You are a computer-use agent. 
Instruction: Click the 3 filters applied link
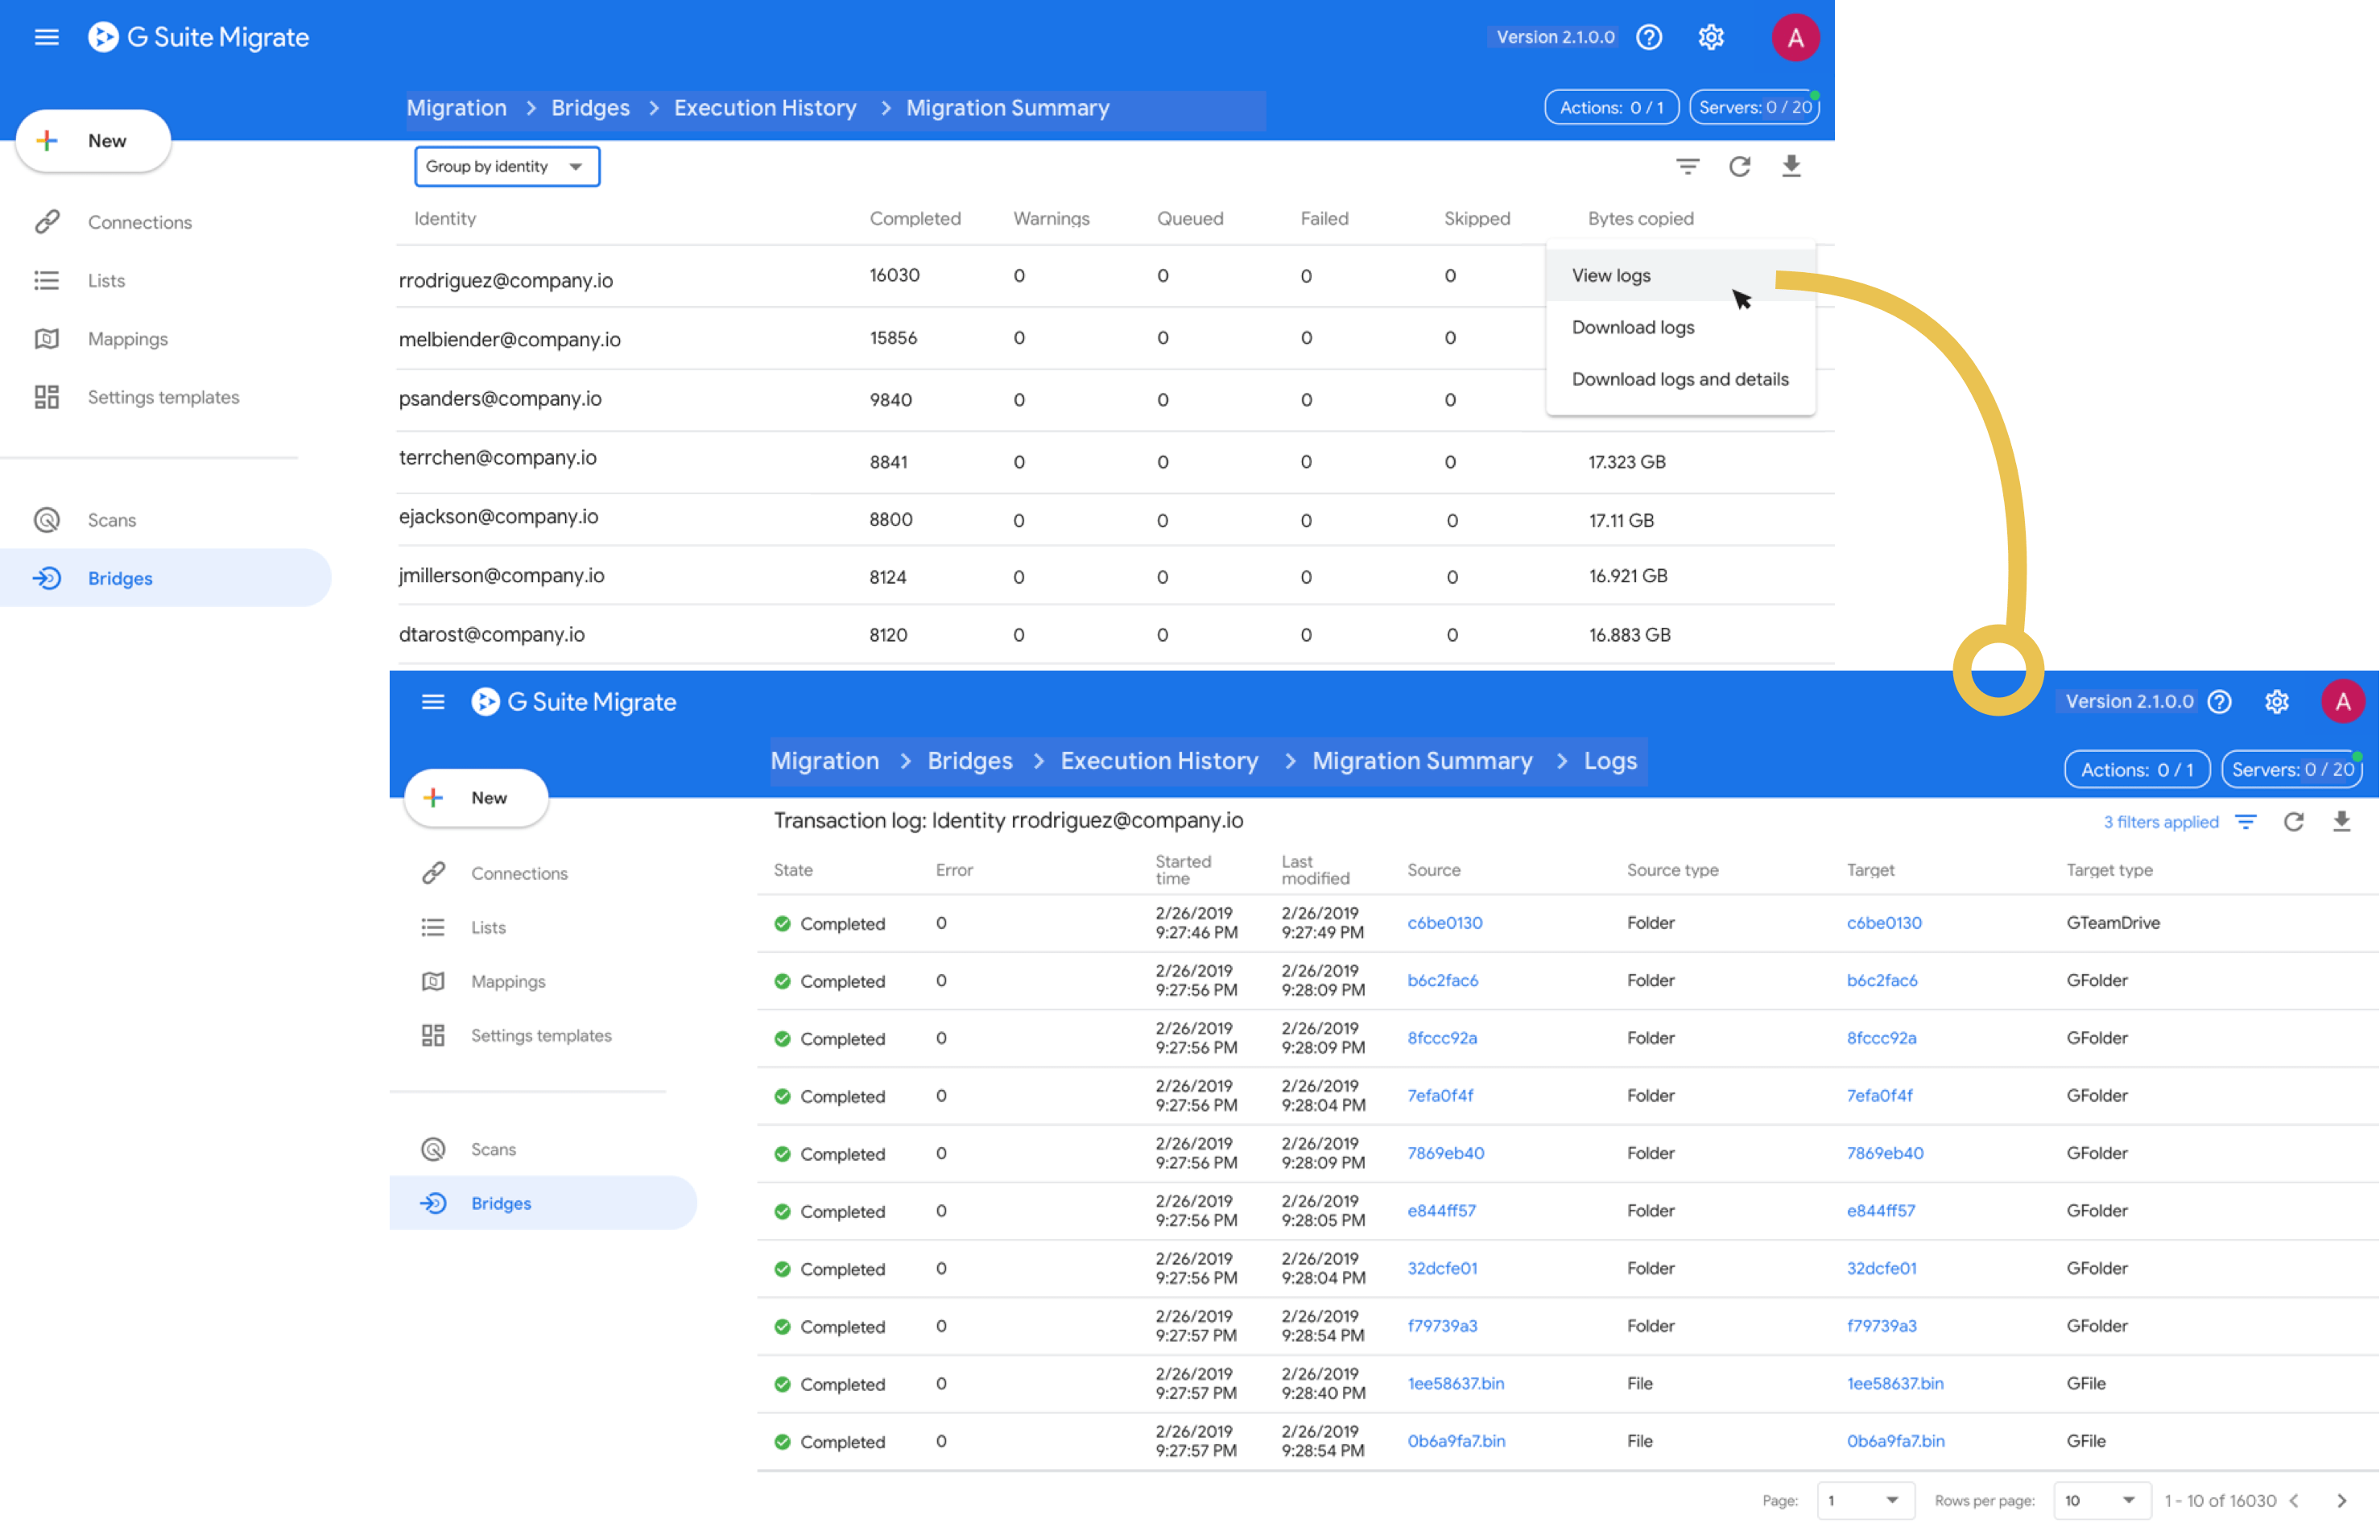[x=2160, y=822]
